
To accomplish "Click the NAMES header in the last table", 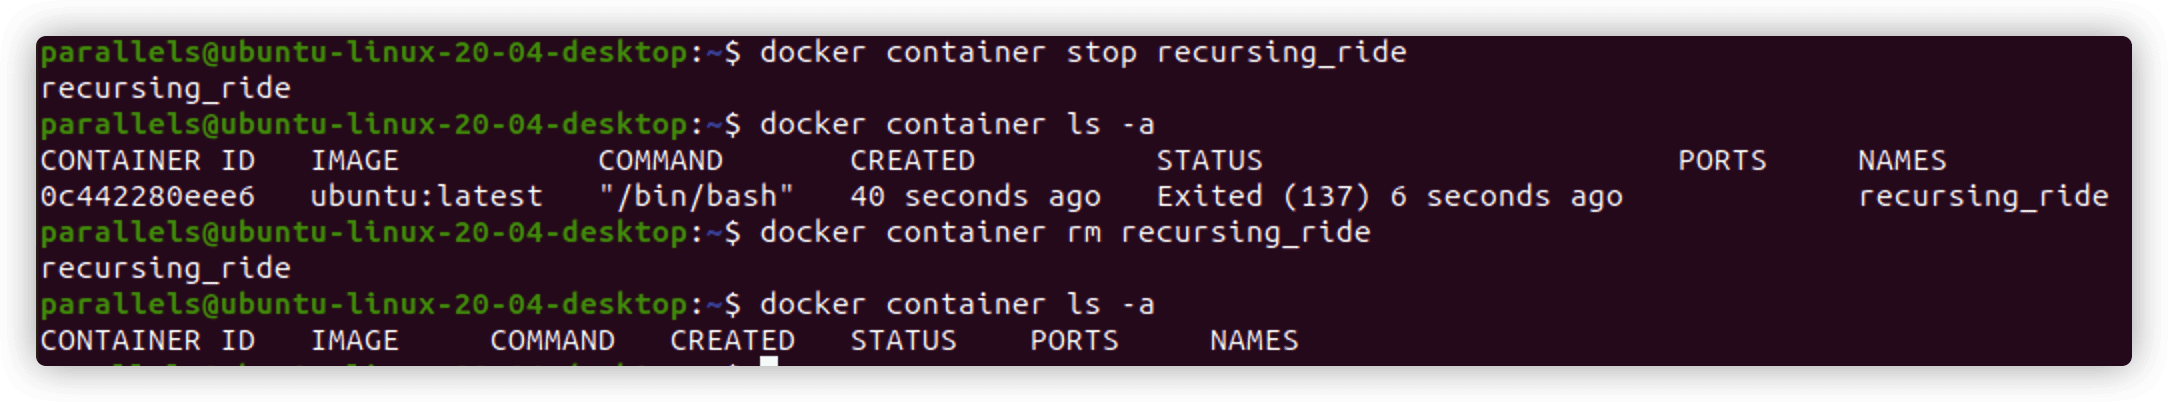I will tap(1254, 340).
